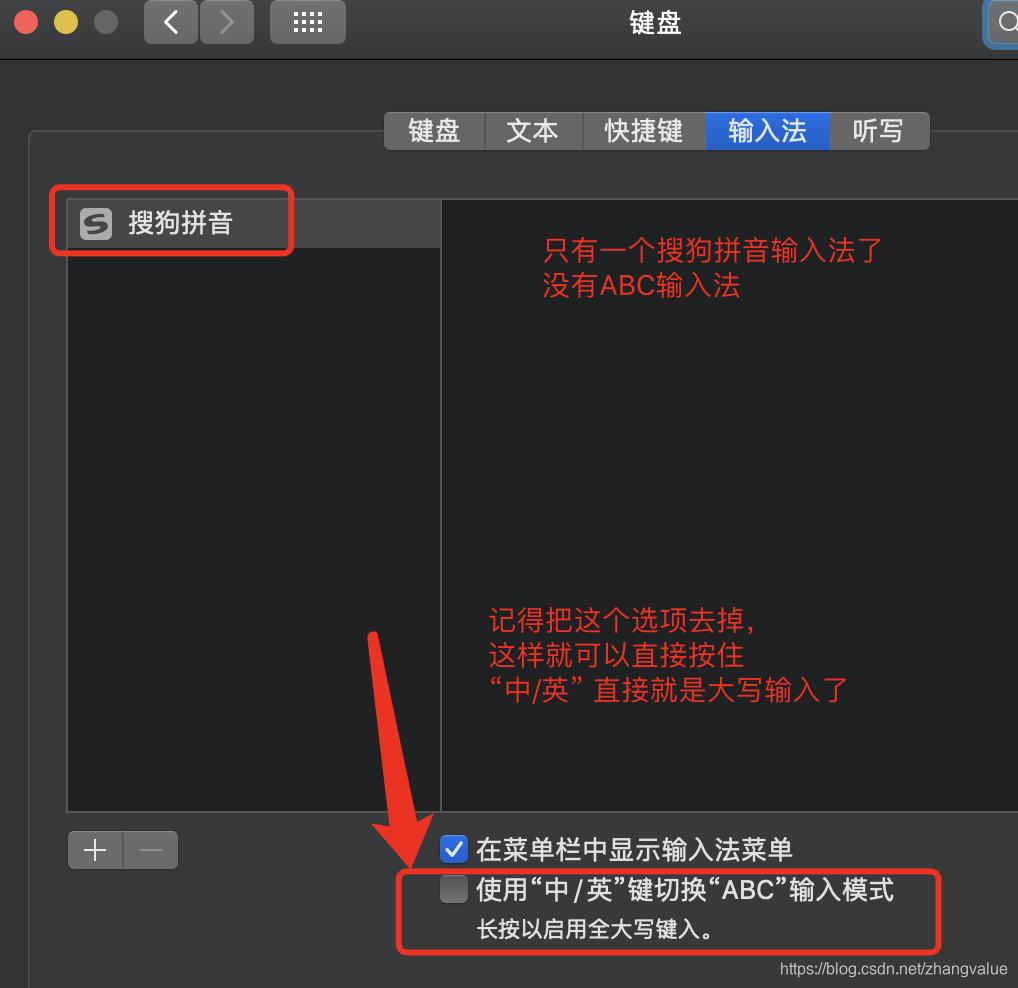Click the search magnifier field
This screenshot has height=988, width=1018.
click(x=1001, y=23)
